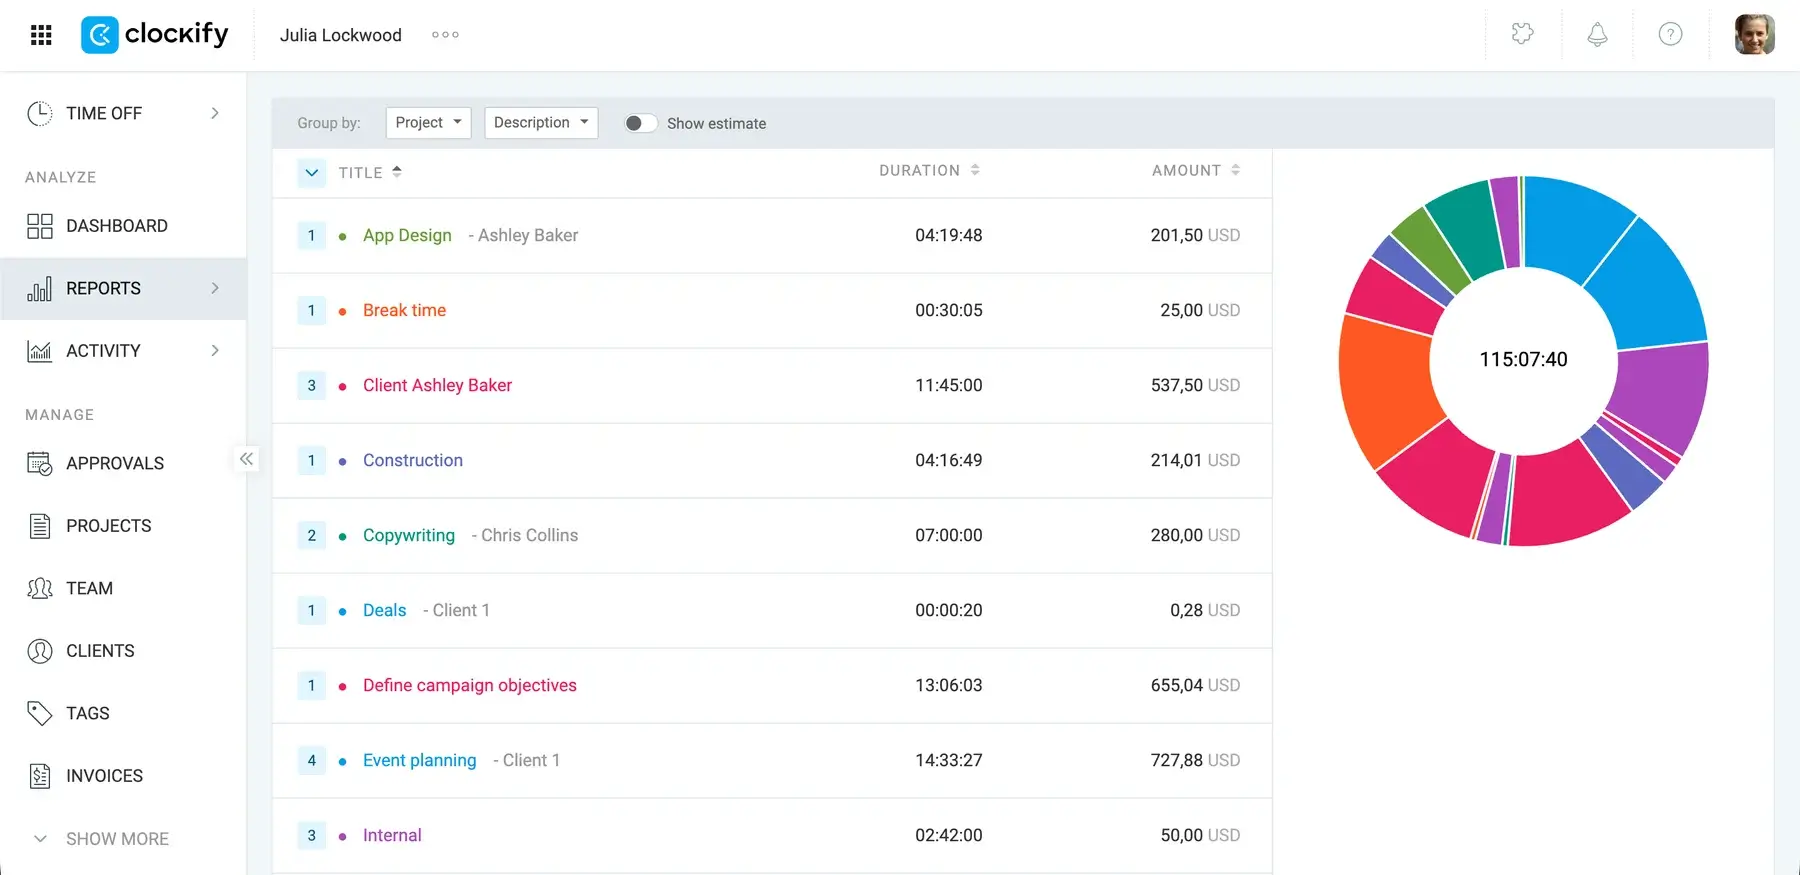The height and width of the screenshot is (875, 1800).
Task: Click the Dashboard grid icon
Action: tap(40, 226)
